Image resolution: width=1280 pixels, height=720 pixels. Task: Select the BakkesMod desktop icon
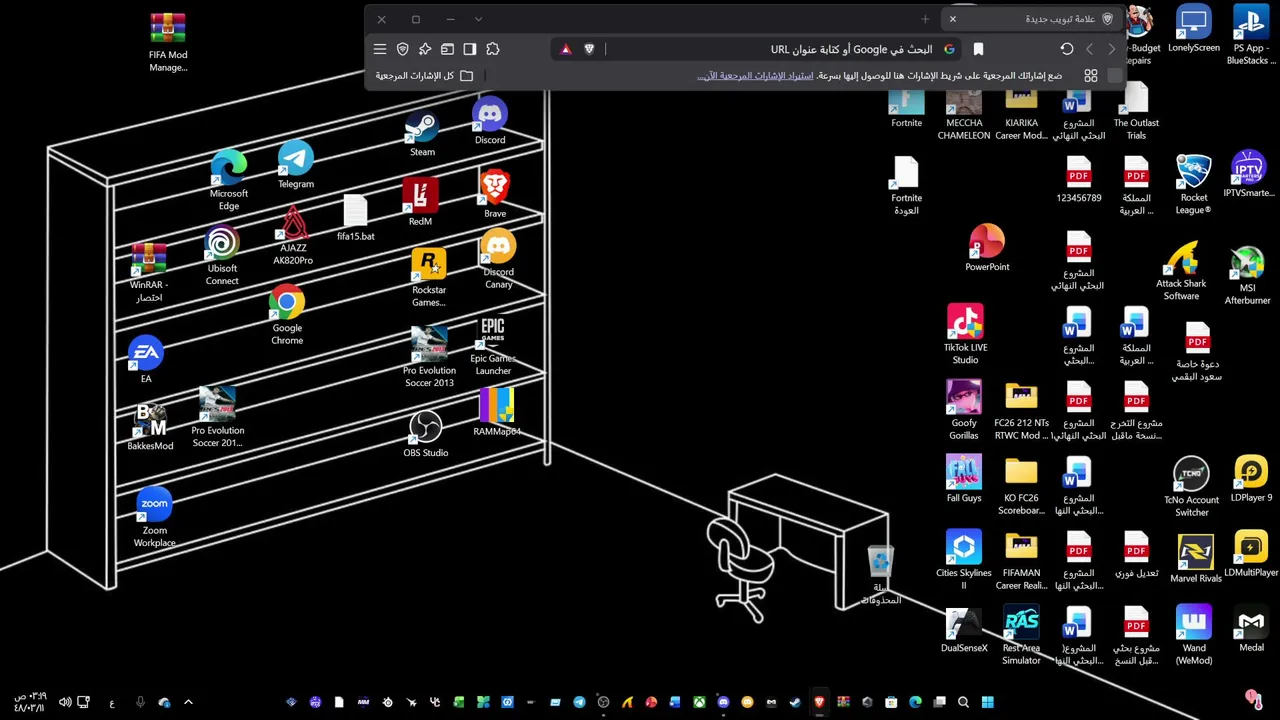[x=150, y=427]
